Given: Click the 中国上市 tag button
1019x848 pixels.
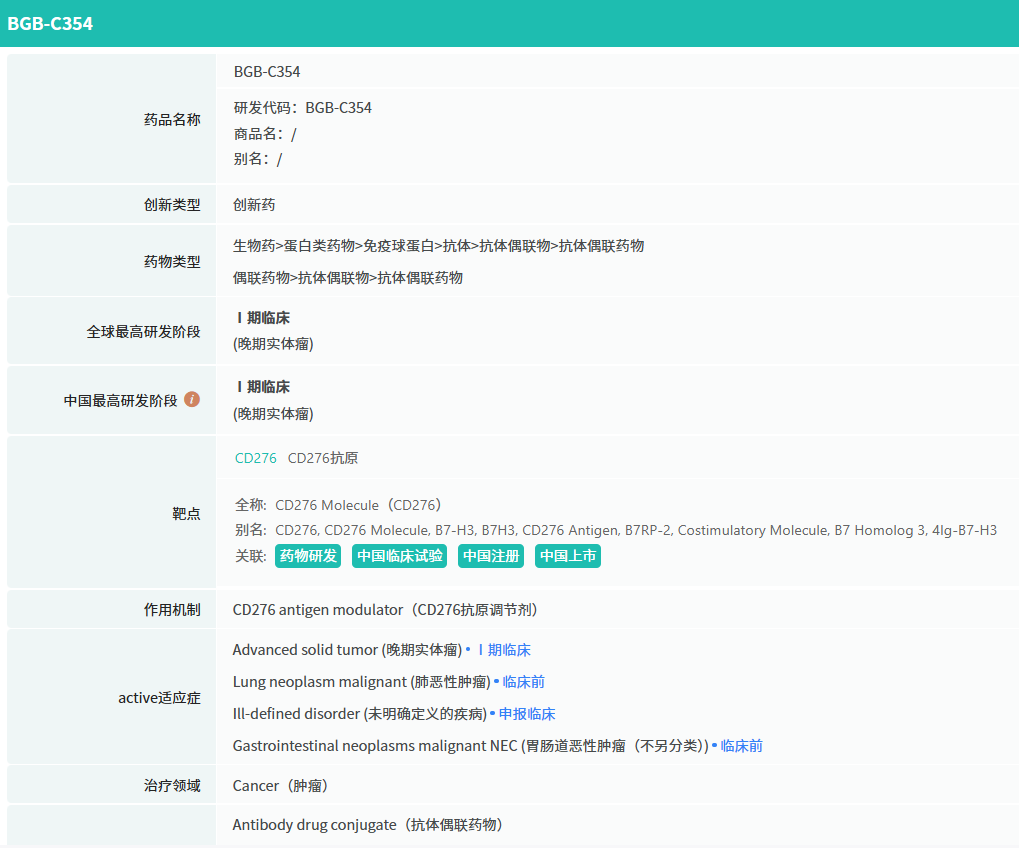Looking at the screenshot, I should [568, 556].
